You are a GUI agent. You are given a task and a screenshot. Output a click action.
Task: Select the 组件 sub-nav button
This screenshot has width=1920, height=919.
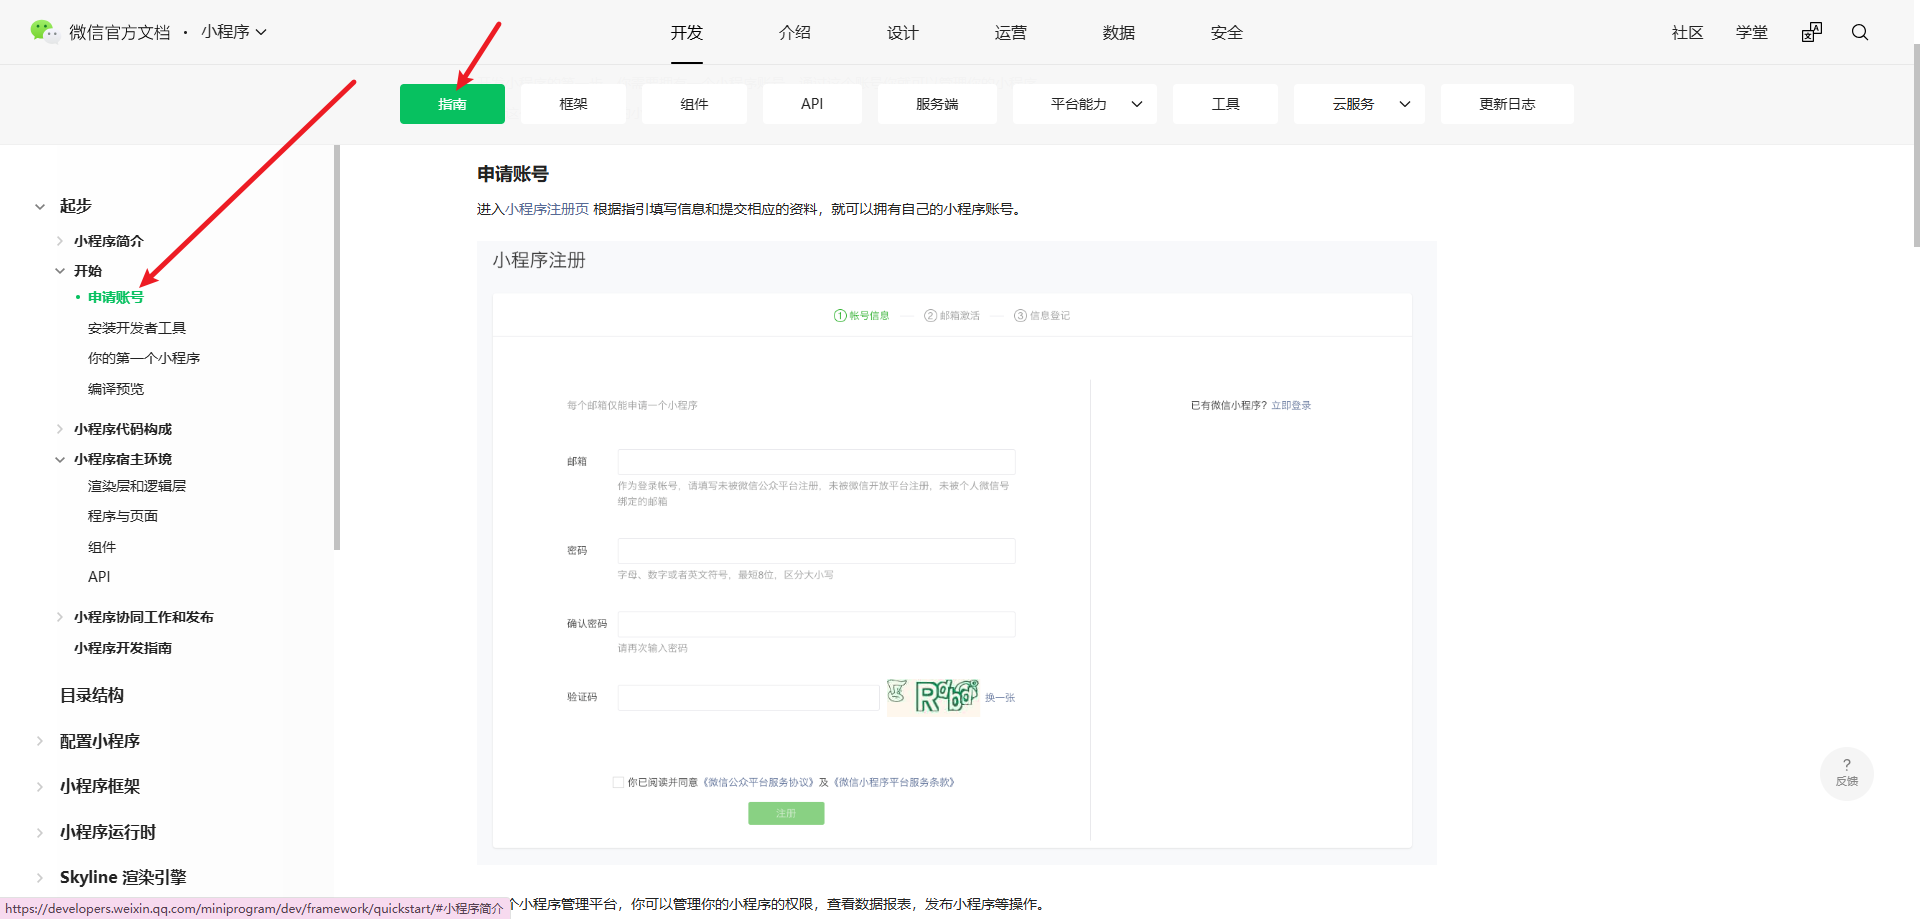pyautogui.click(x=694, y=104)
